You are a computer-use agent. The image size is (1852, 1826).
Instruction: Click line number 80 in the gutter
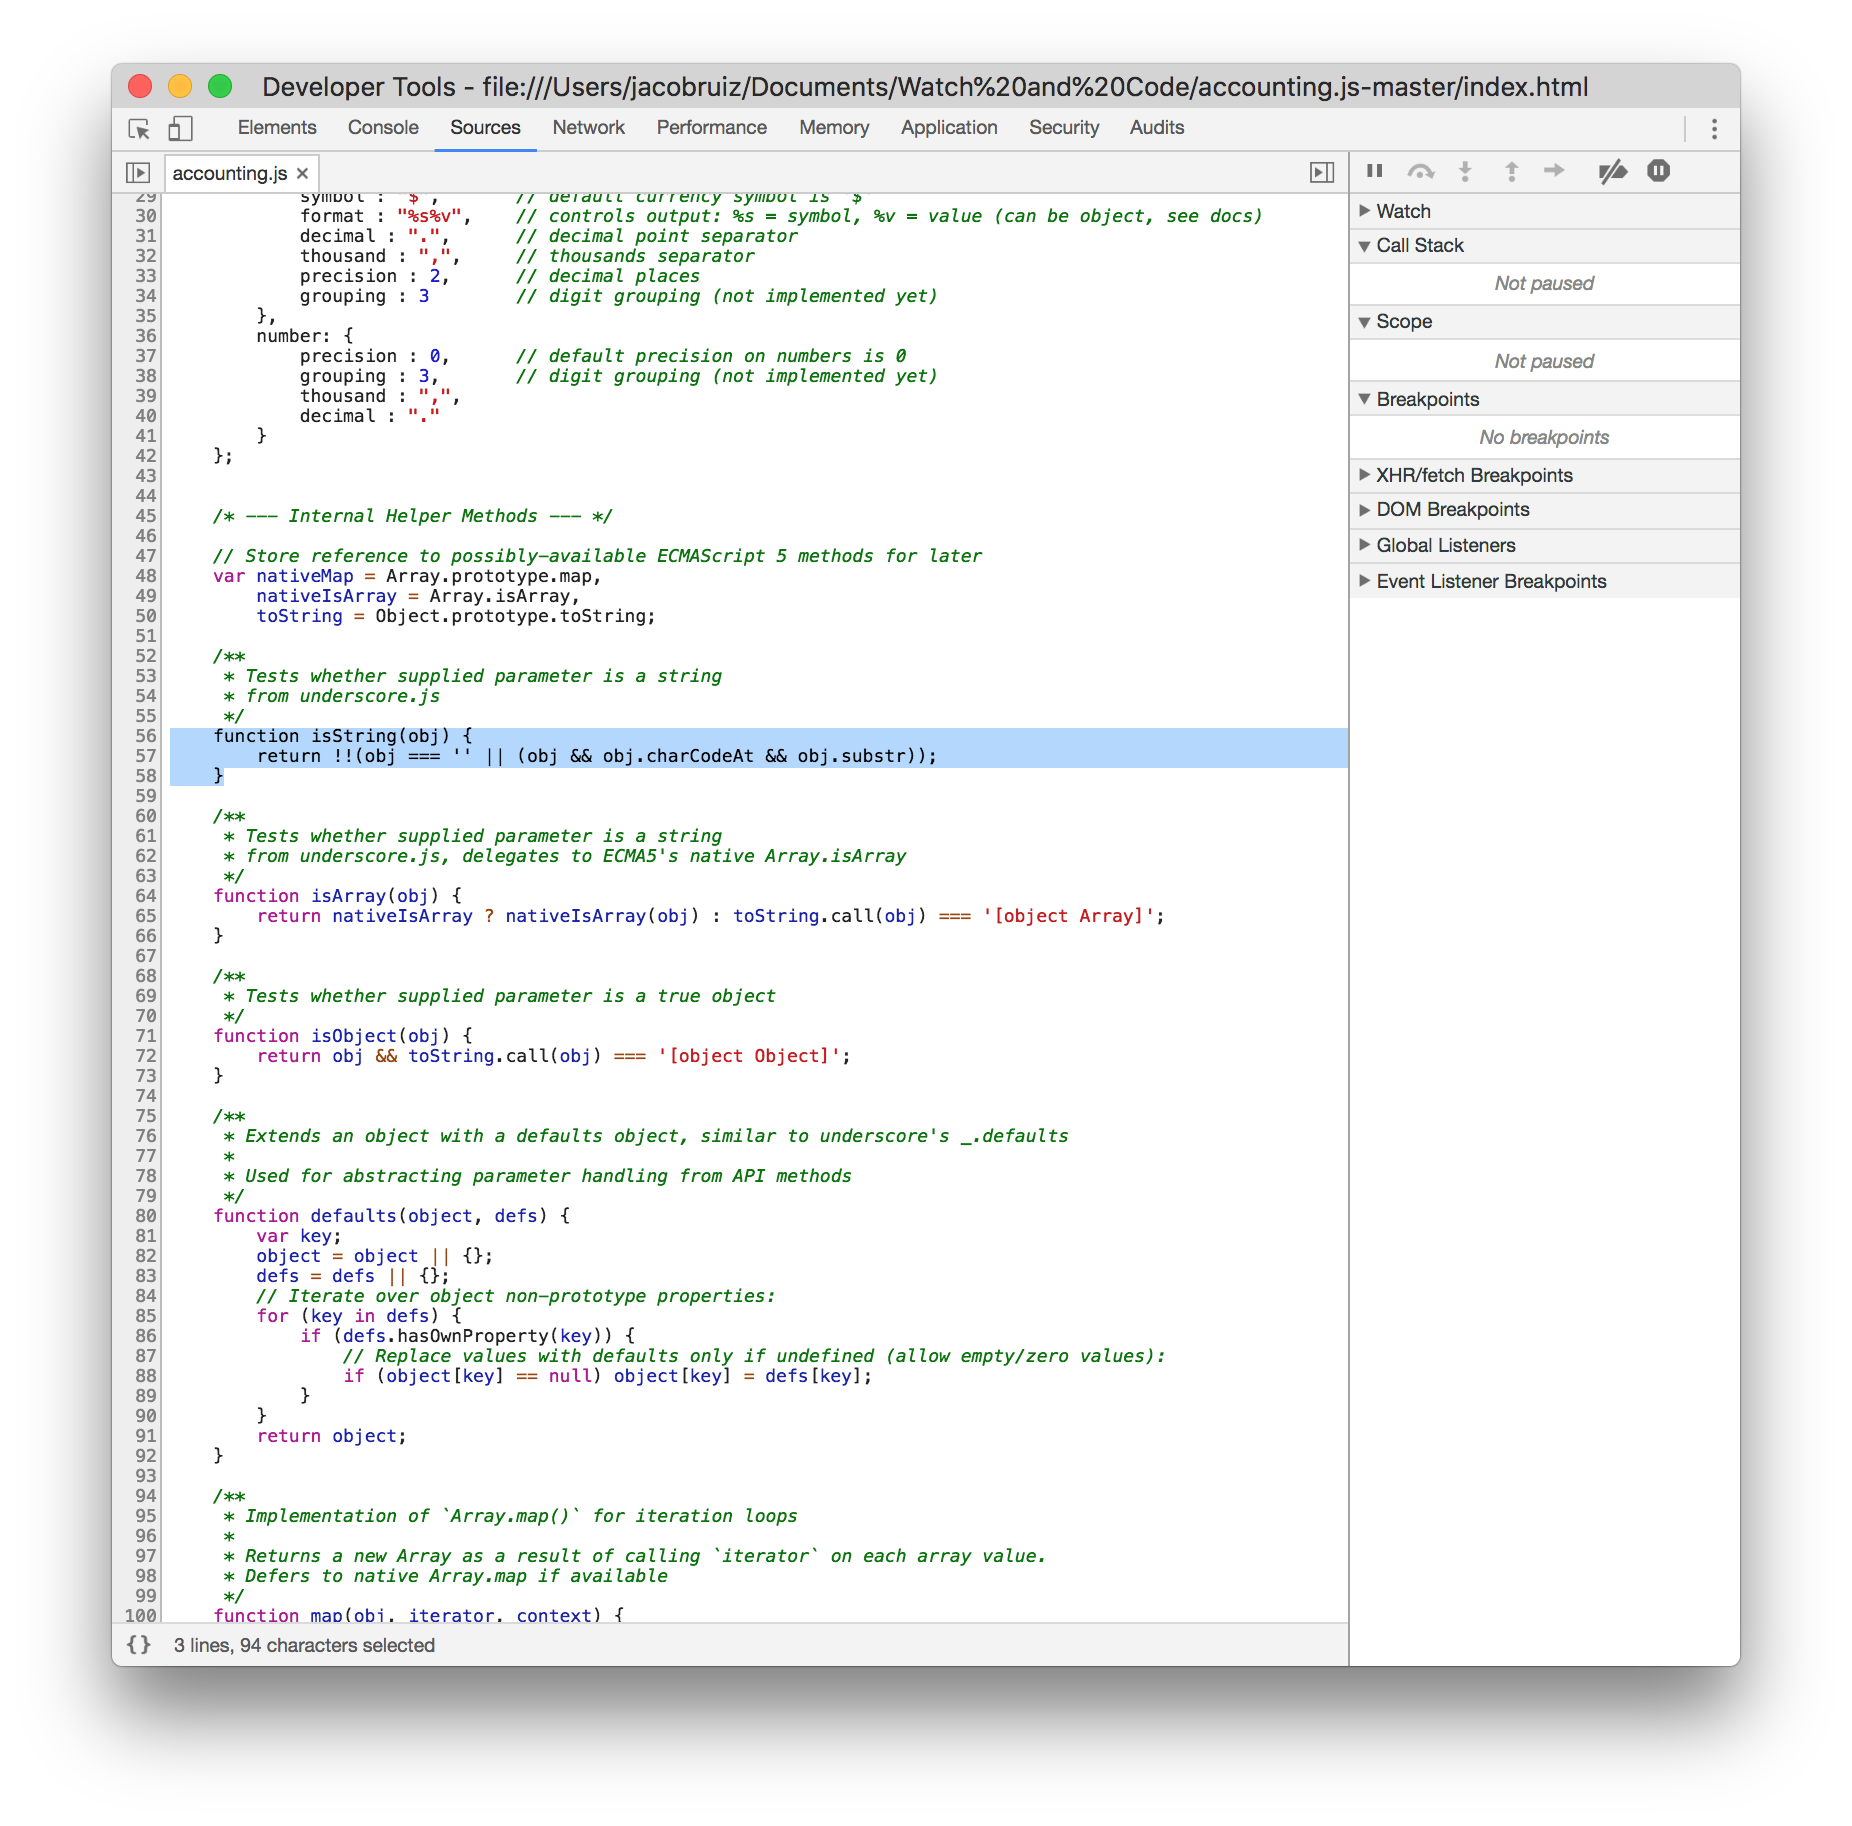(x=146, y=1216)
